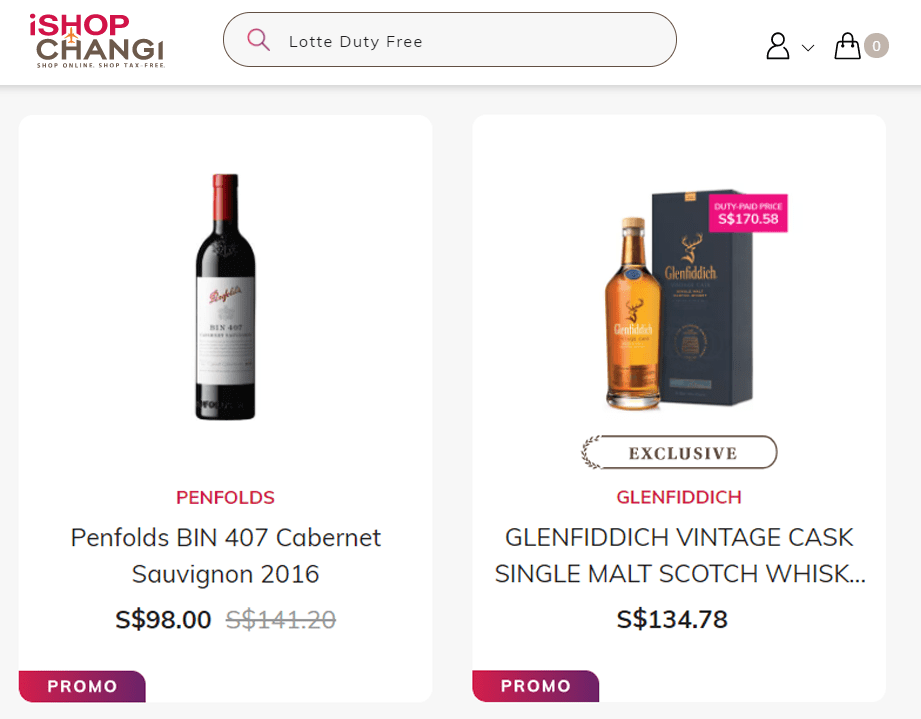921x719 pixels.
Task: Open the user account icon
Action: (778, 46)
